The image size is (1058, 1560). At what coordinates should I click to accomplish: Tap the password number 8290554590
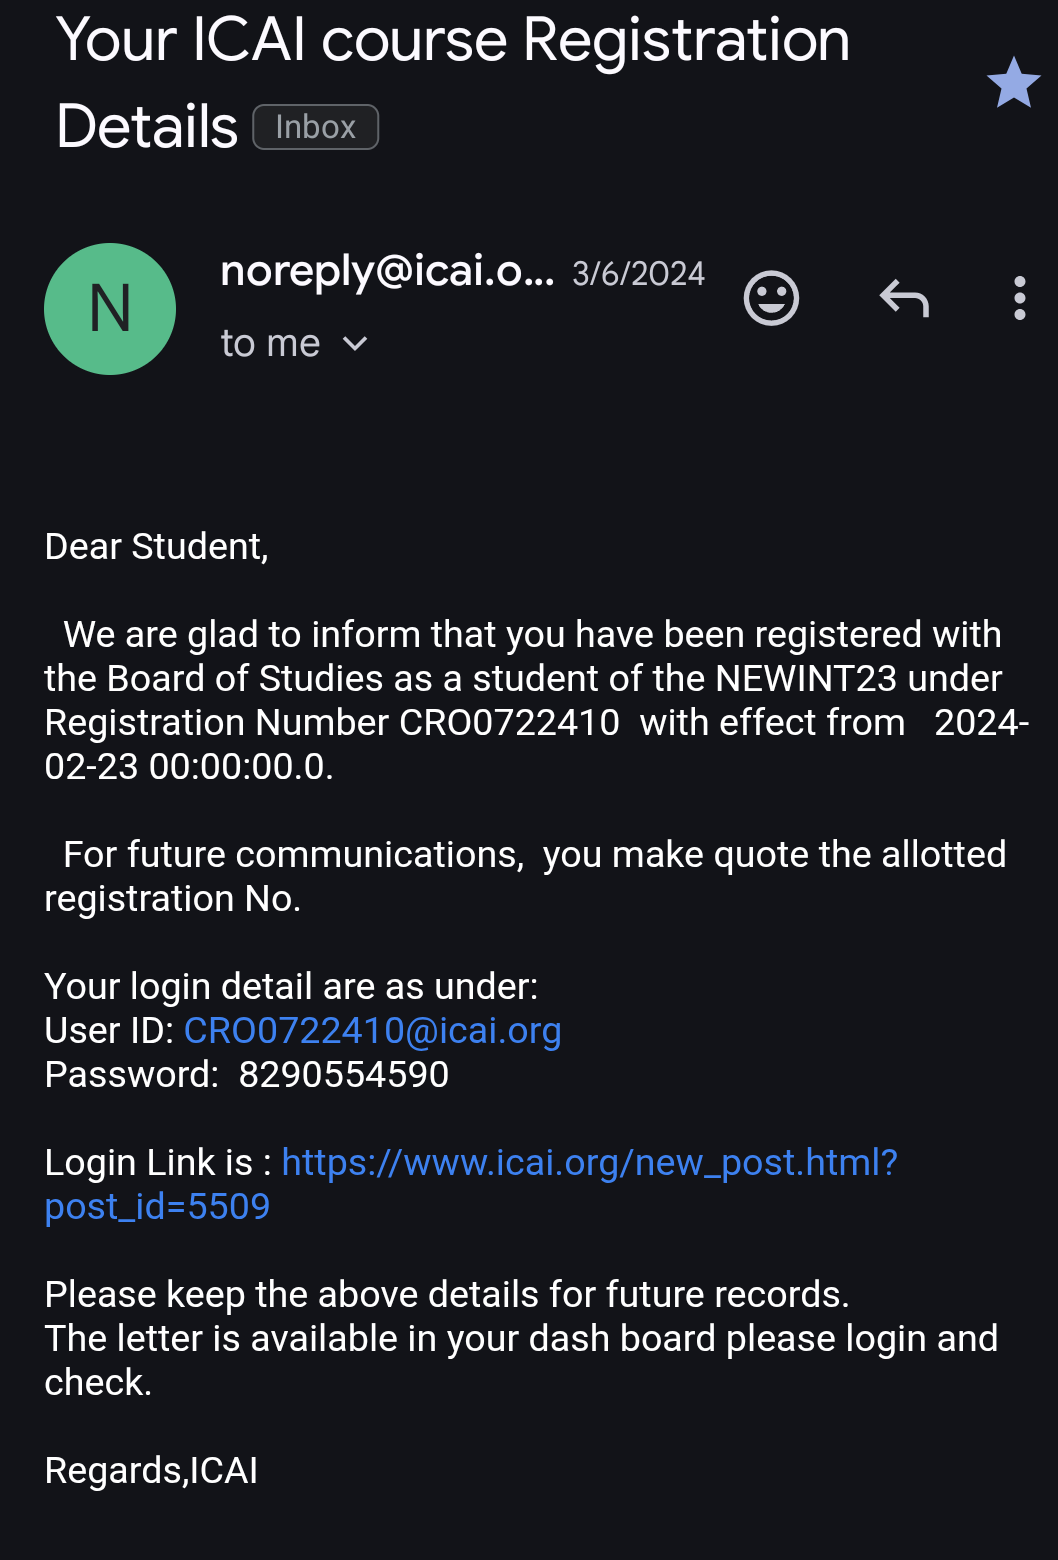pyautogui.click(x=344, y=1075)
